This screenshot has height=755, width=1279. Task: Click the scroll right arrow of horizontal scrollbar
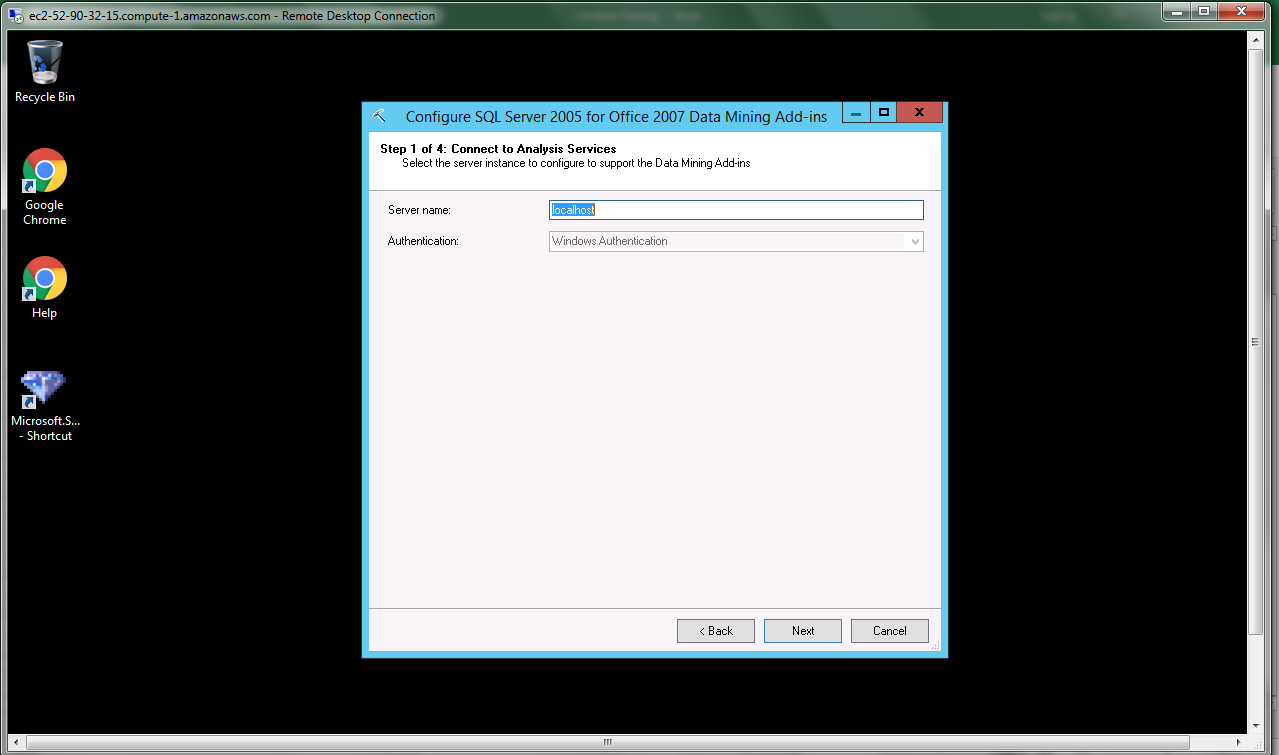pyautogui.click(x=1239, y=743)
